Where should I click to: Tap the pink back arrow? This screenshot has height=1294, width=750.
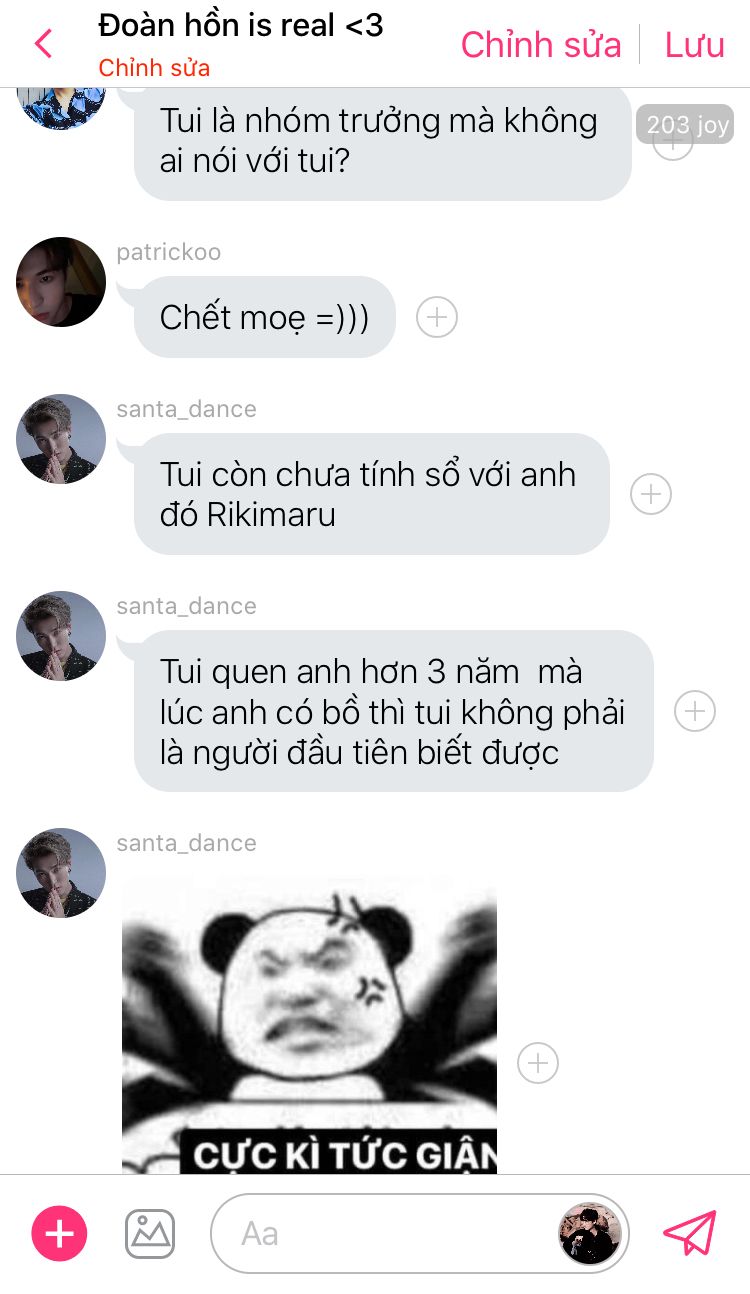coord(43,44)
